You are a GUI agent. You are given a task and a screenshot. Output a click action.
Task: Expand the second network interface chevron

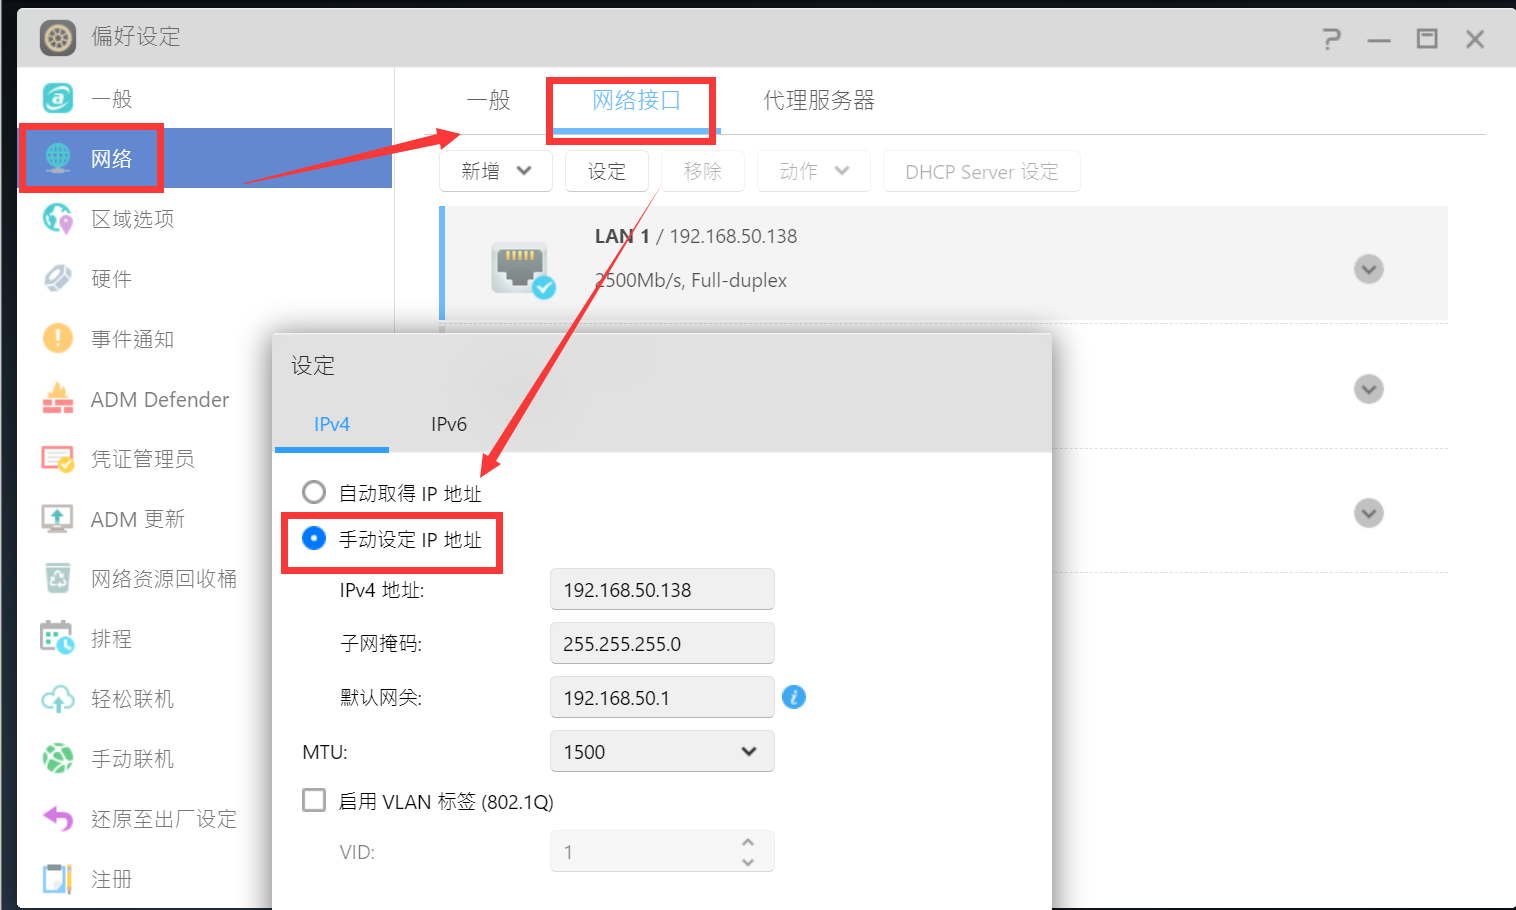pos(1369,389)
